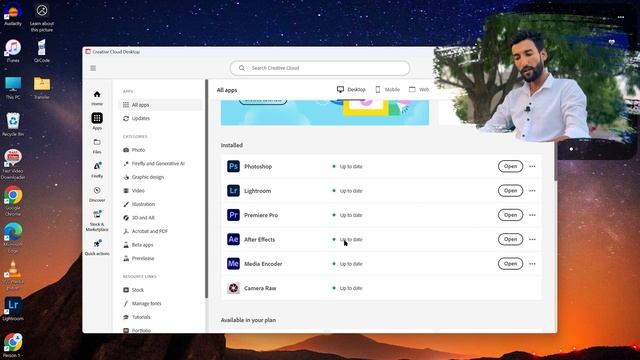Click the Camera Raw 'Up to date' status
This screenshot has height=360, width=640.
347,288
